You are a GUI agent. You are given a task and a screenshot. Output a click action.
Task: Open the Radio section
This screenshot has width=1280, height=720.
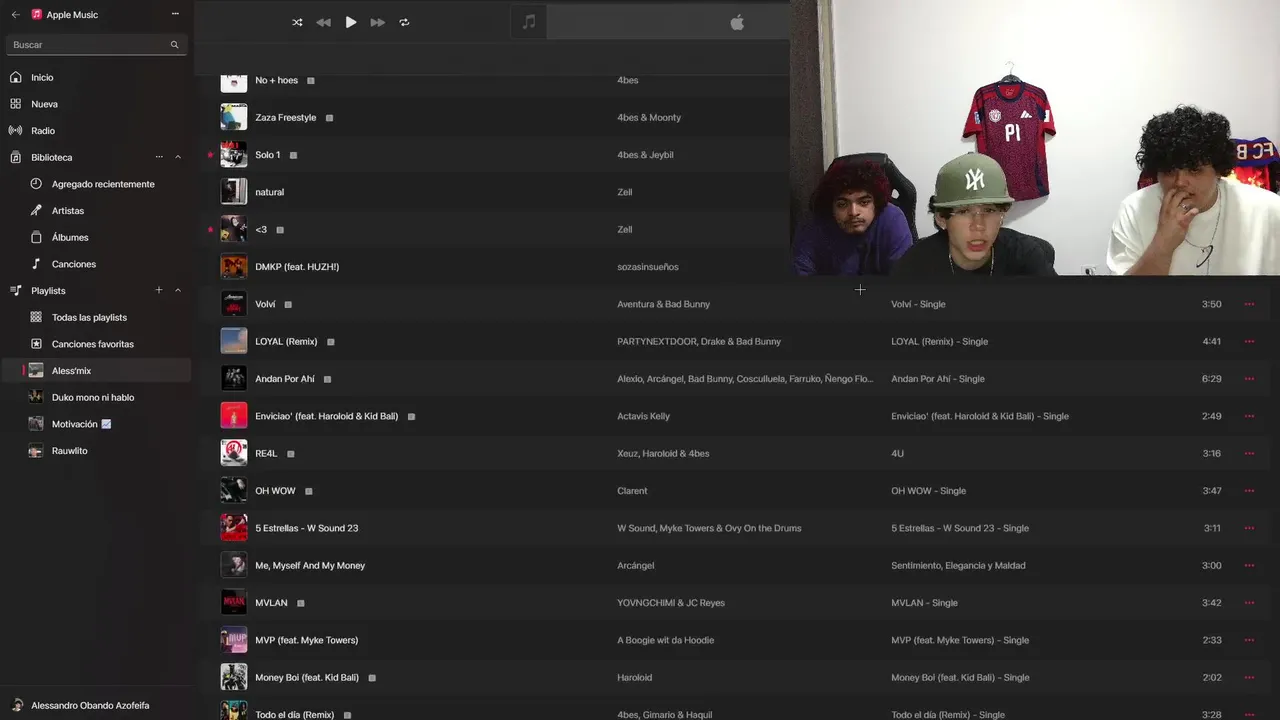96,131
